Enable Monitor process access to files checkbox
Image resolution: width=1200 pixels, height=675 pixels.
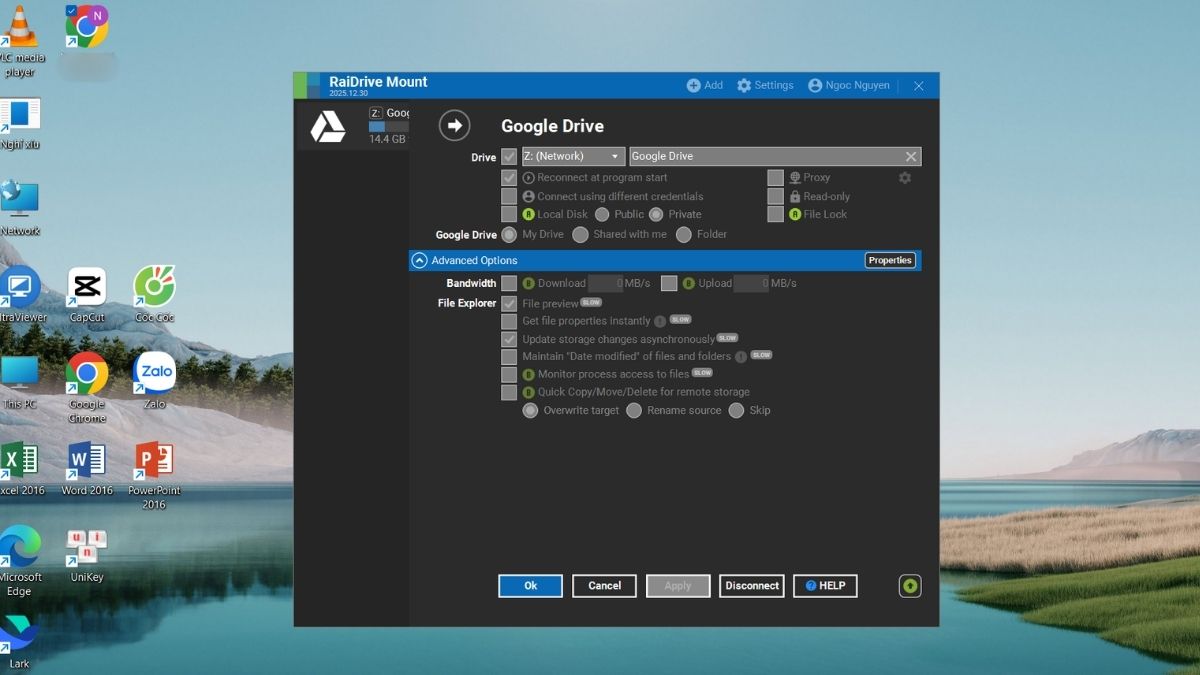(509, 374)
